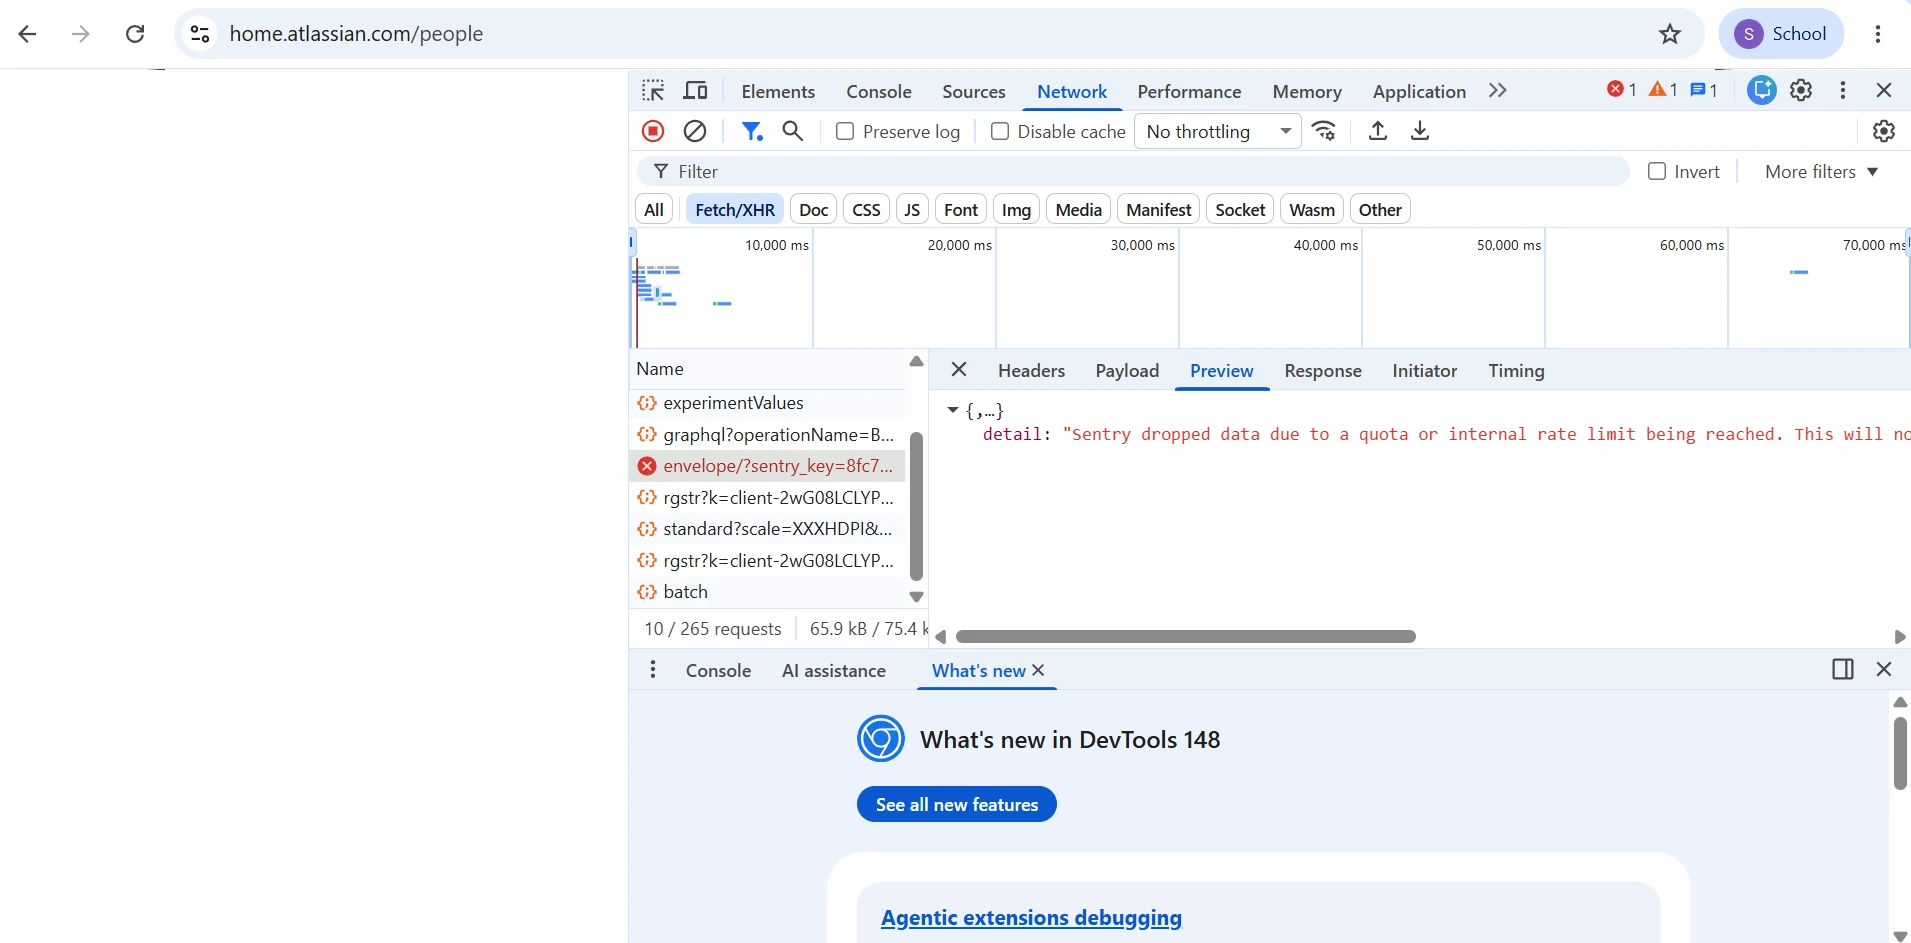The width and height of the screenshot is (1911, 943).
Task: Click the warning count badge
Action: tap(1663, 90)
